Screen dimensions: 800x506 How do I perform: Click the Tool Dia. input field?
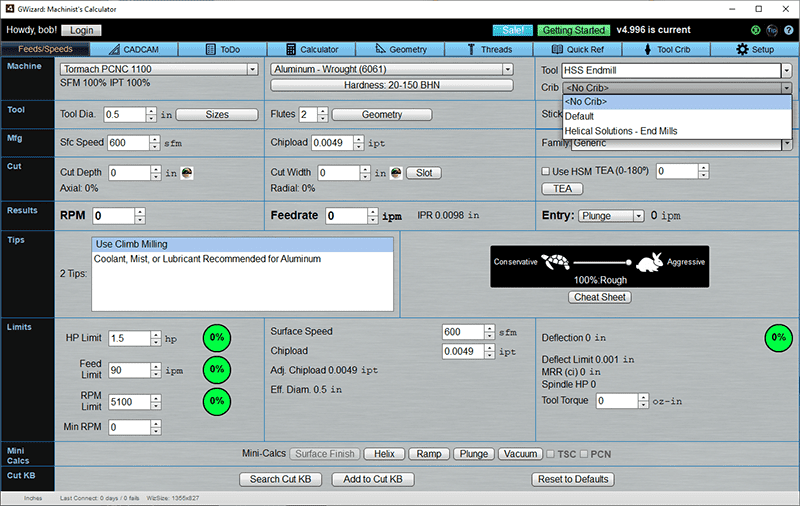124,114
